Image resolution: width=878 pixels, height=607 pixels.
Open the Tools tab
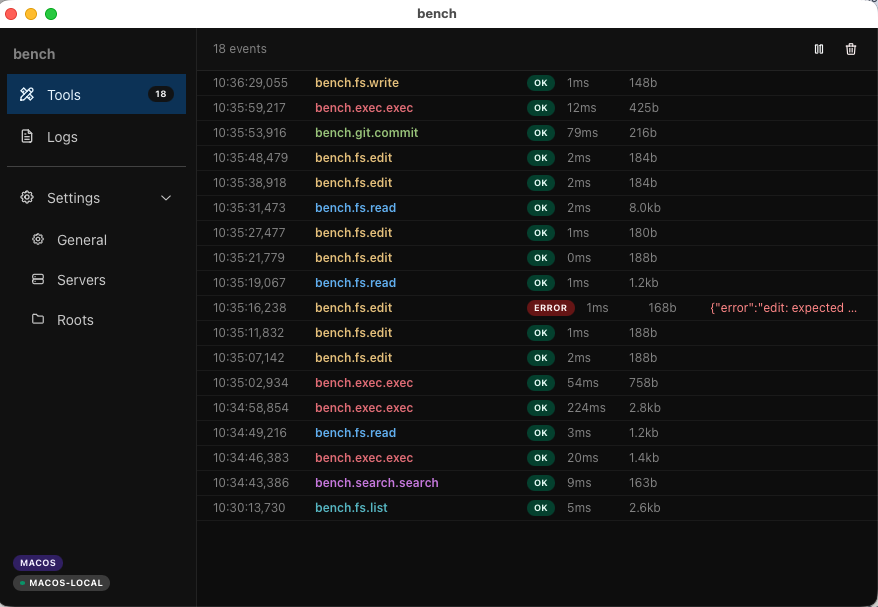[96, 94]
